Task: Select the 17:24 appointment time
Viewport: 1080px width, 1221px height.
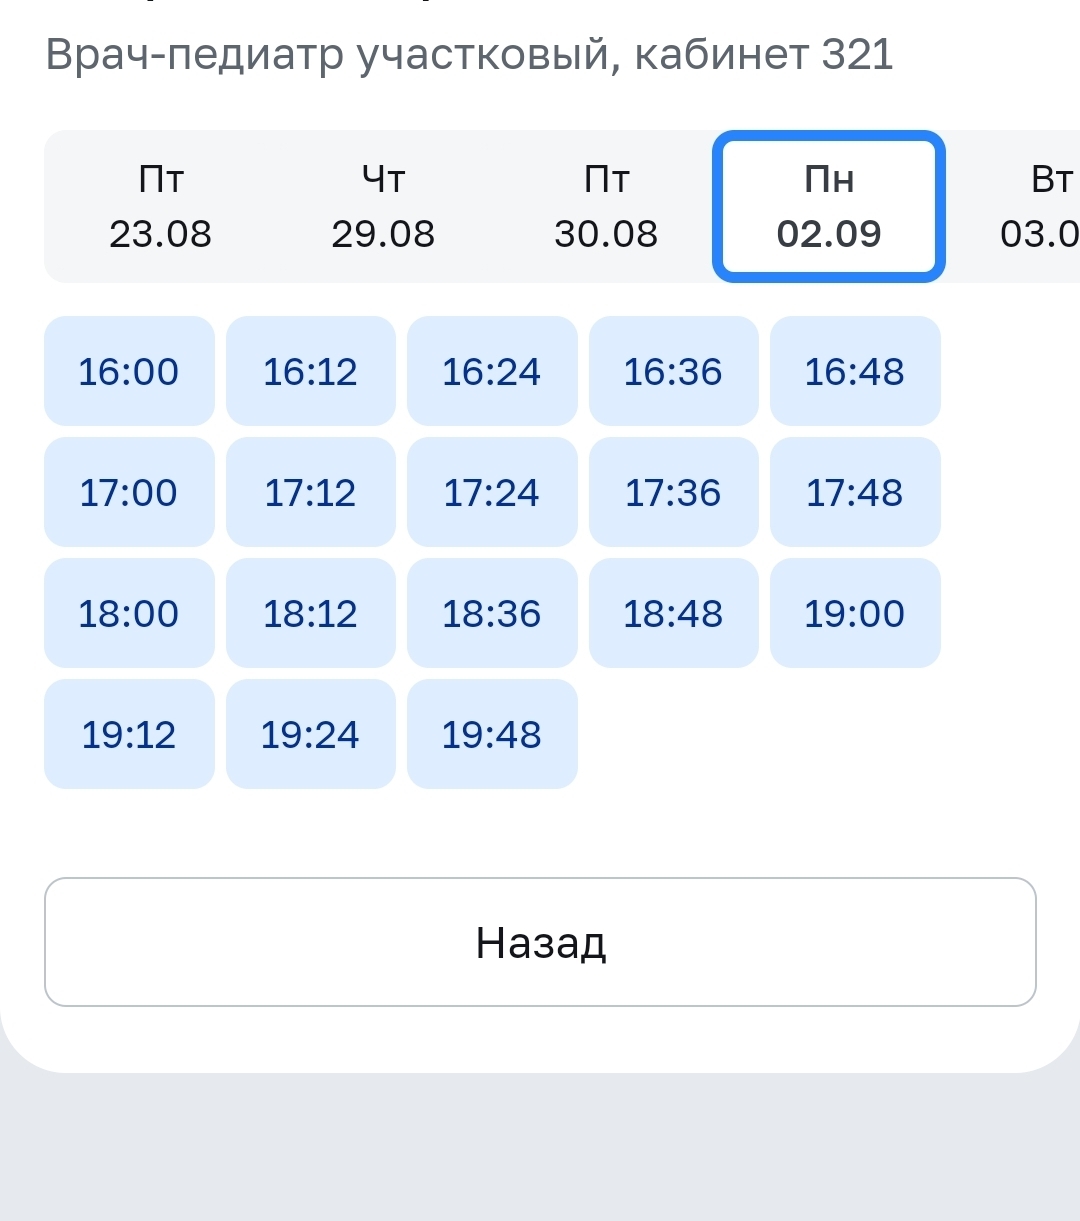Action: 492,493
